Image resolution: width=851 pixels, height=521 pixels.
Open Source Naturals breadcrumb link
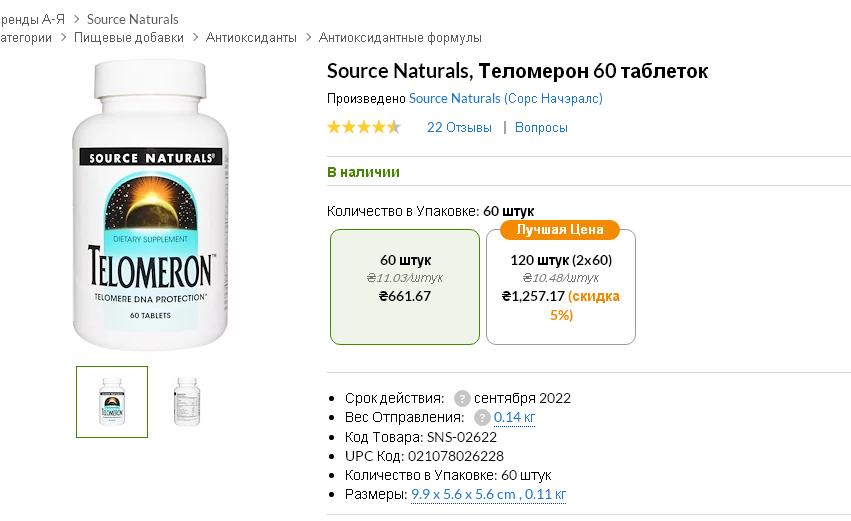(x=132, y=20)
